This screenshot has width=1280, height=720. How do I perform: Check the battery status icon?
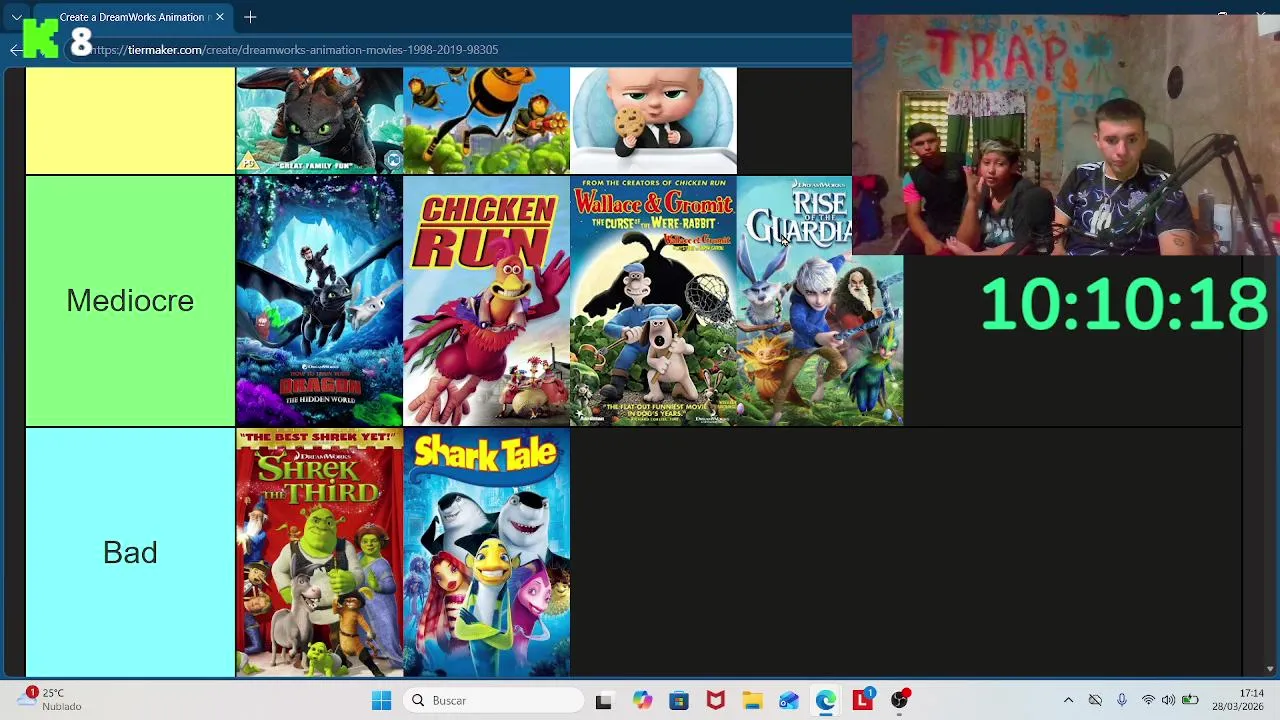point(1190,700)
